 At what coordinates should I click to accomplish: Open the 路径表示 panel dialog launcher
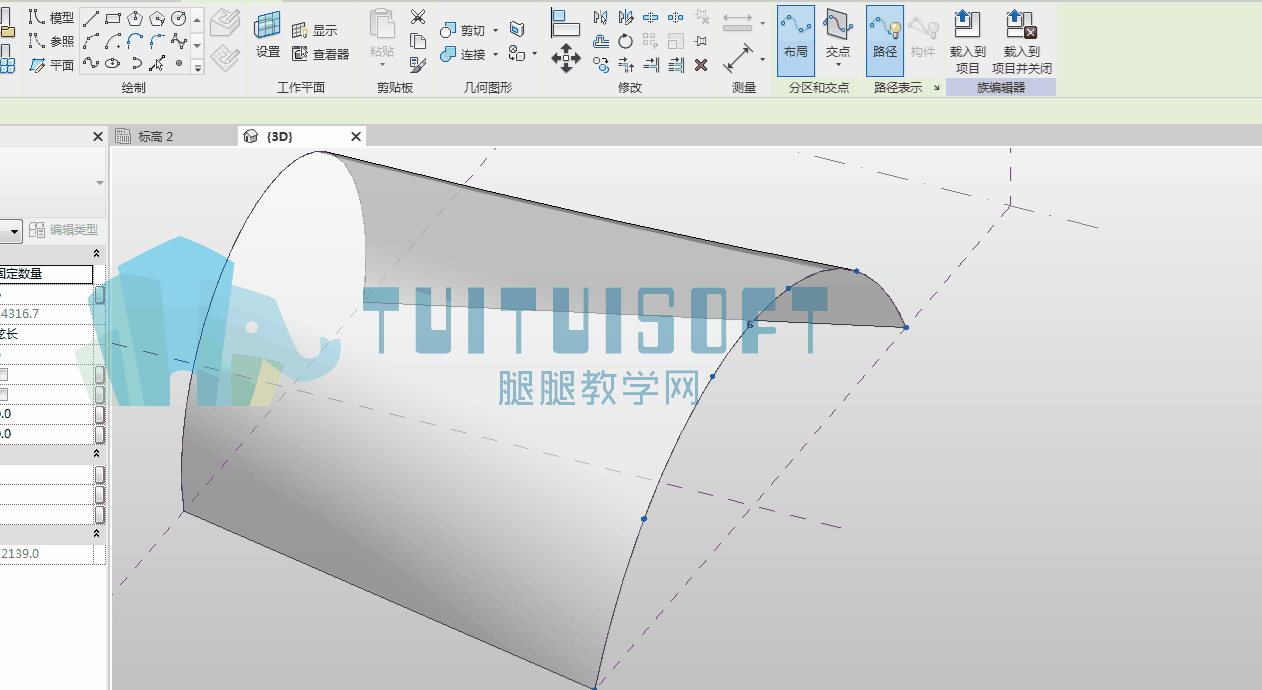[x=937, y=88]
